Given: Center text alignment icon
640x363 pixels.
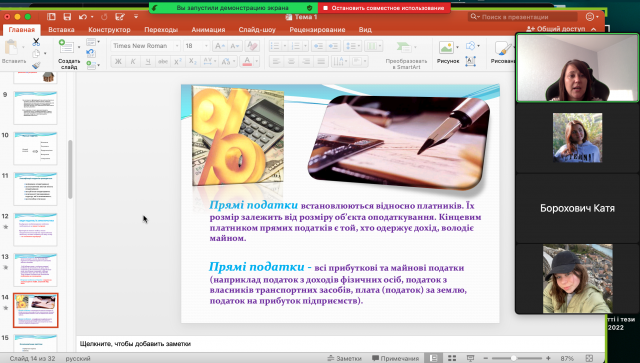Looking at the screenshot, I should pos(291,62).
